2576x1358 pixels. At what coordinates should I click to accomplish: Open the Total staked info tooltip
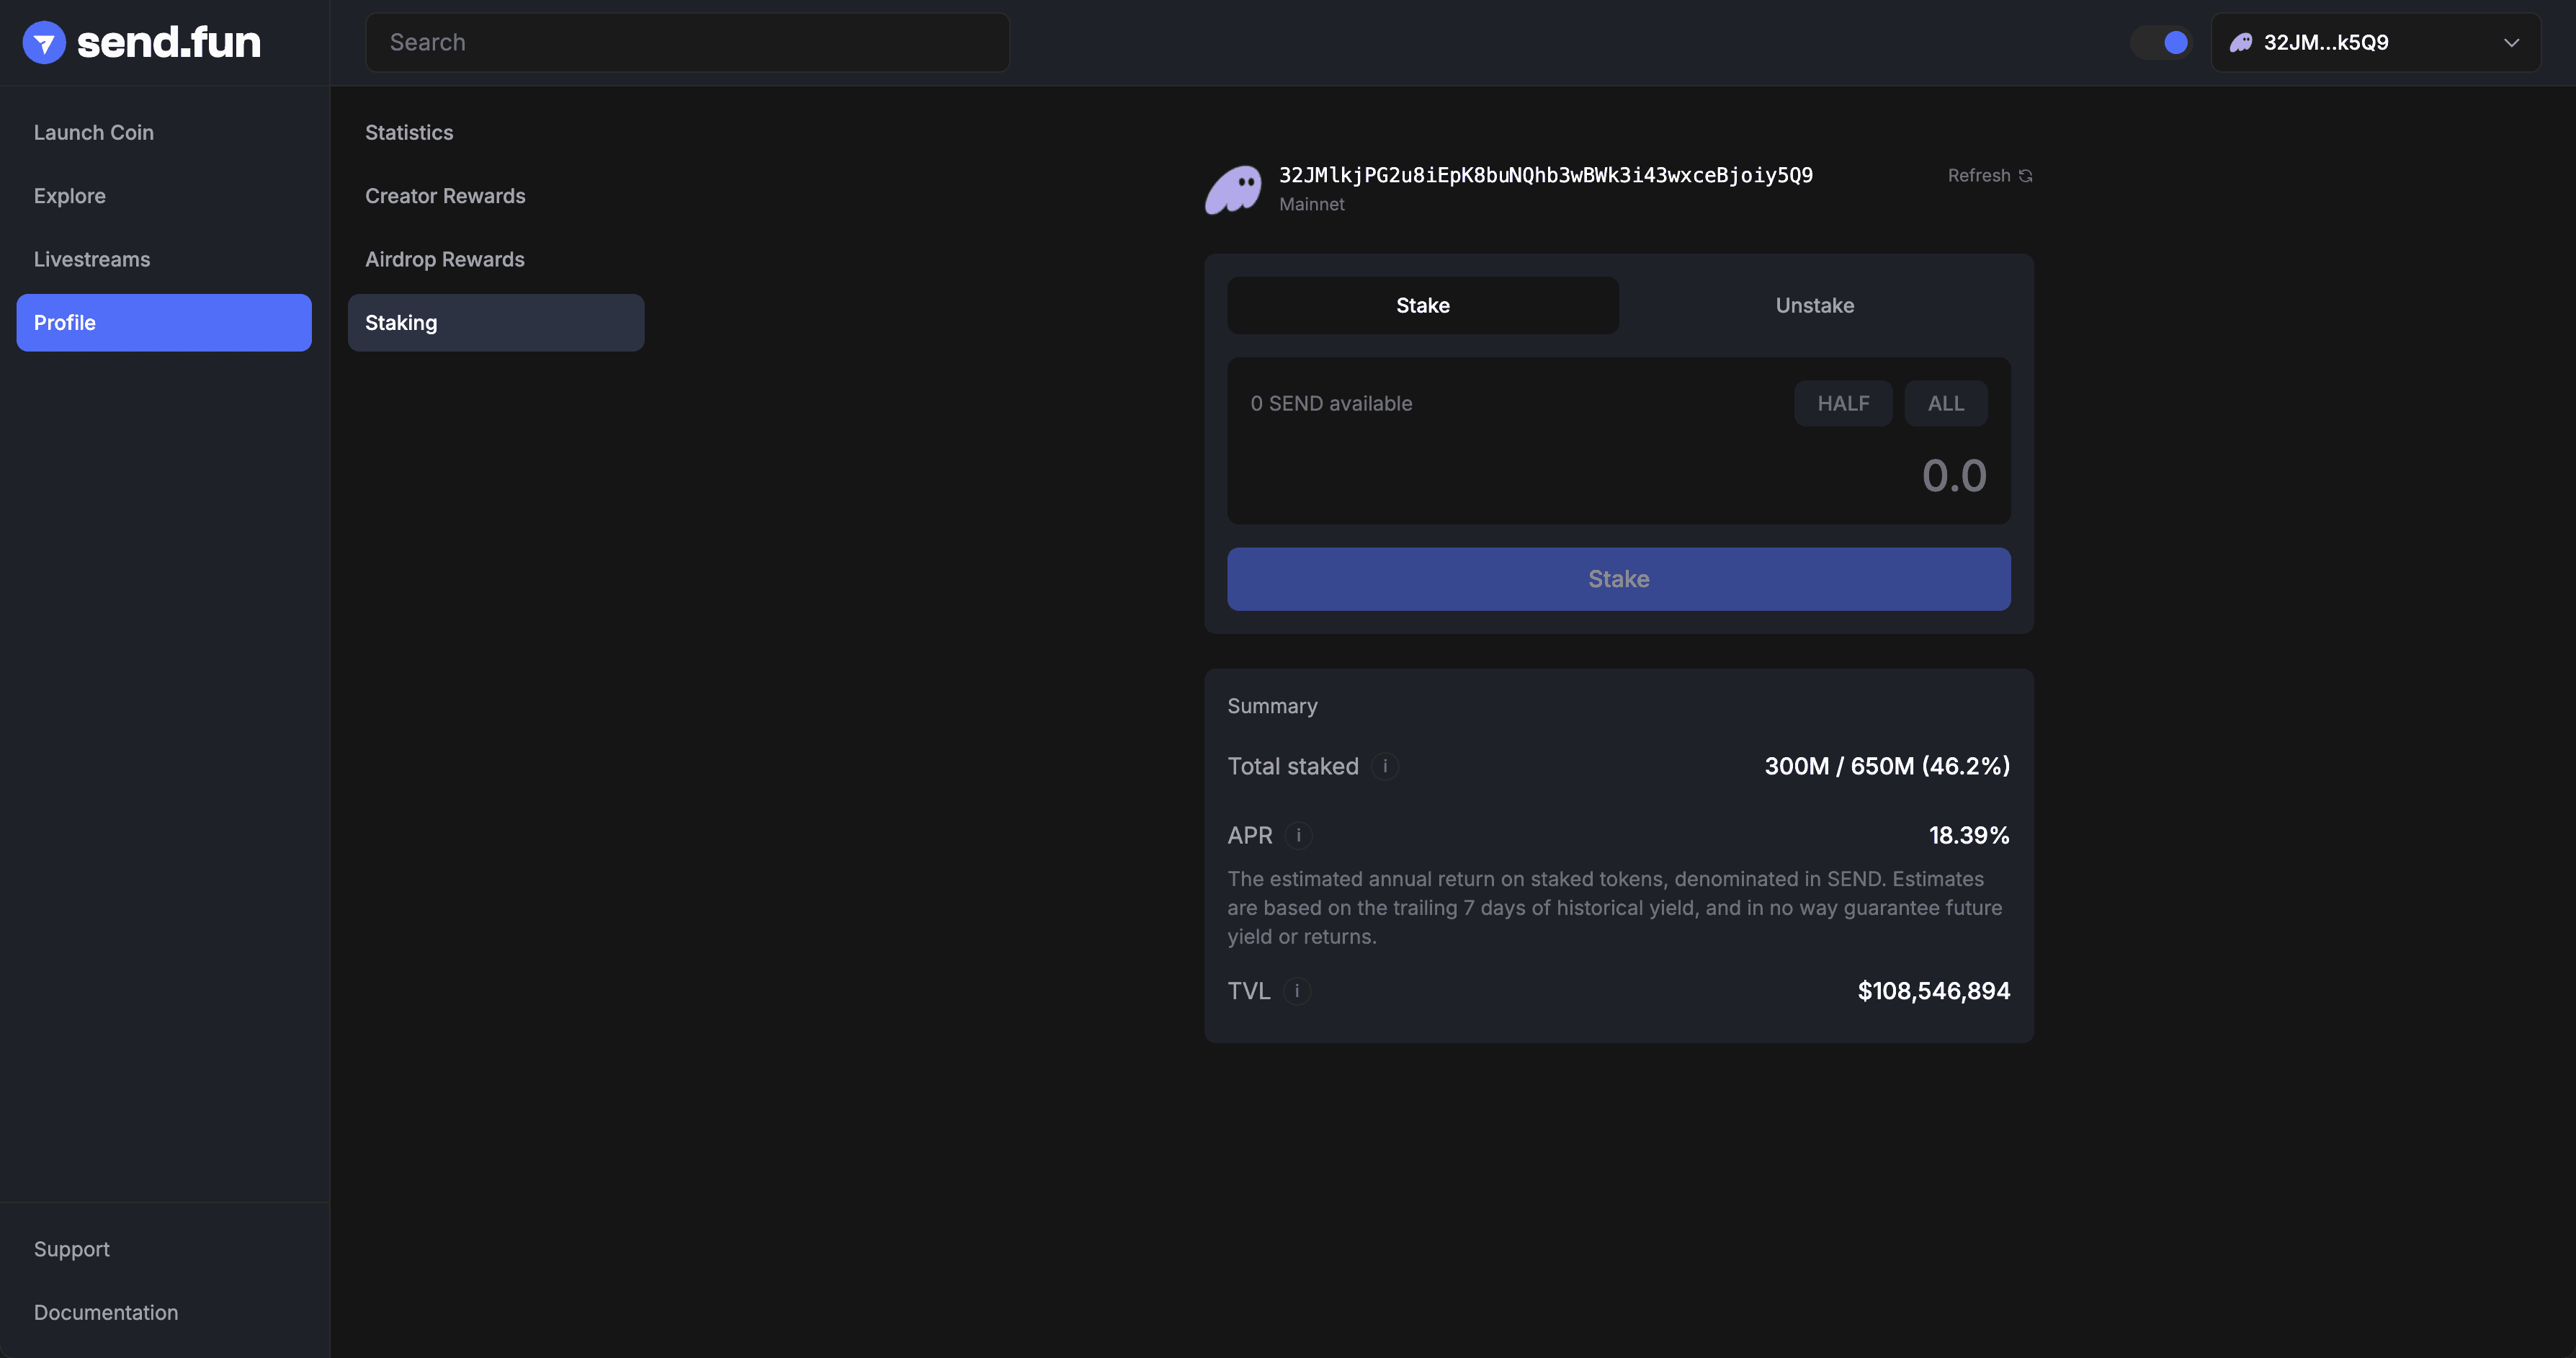[1385, 766]
